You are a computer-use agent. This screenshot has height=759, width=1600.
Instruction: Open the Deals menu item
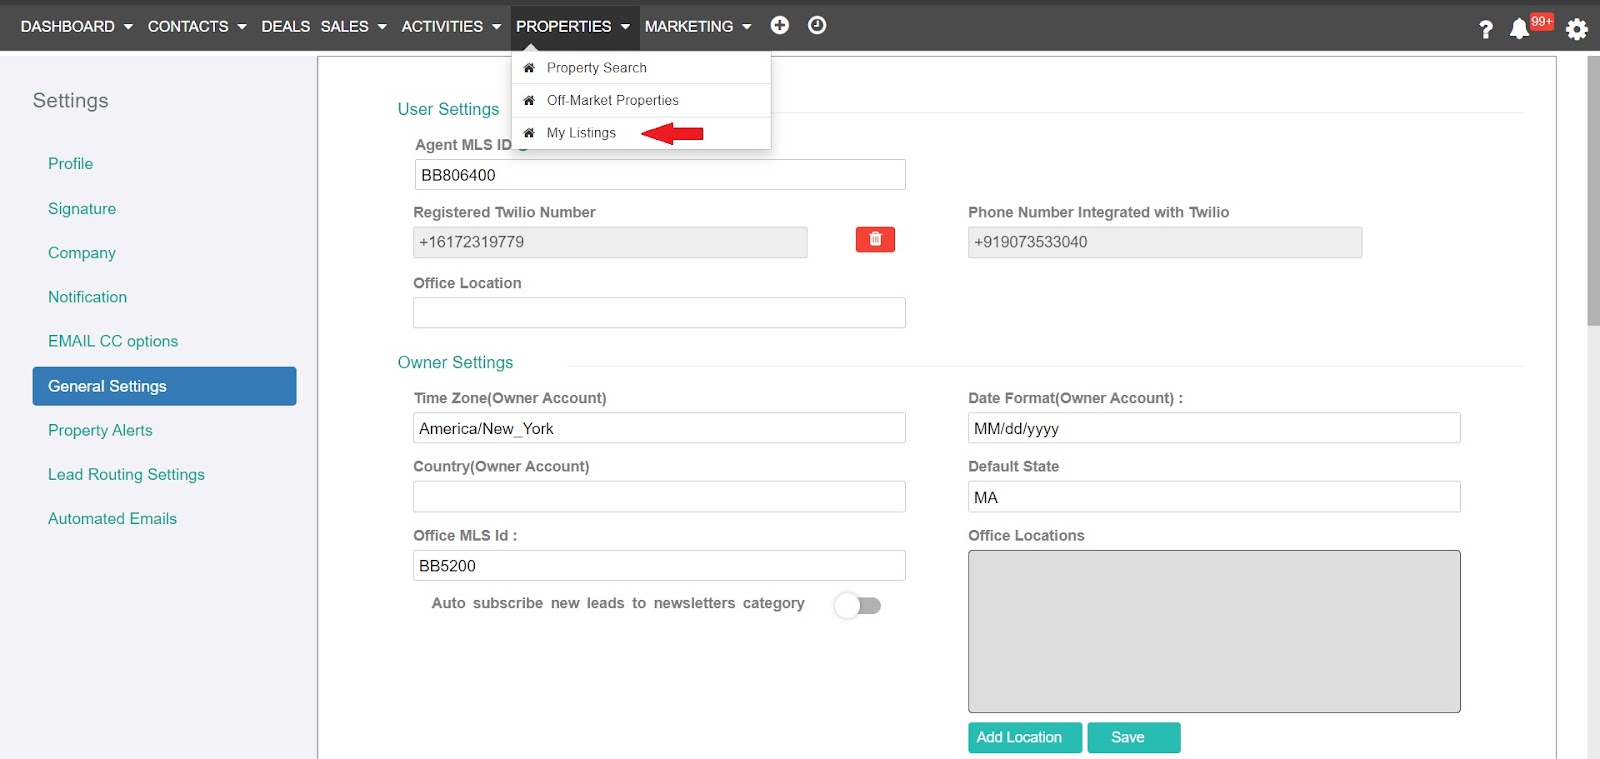285,26
